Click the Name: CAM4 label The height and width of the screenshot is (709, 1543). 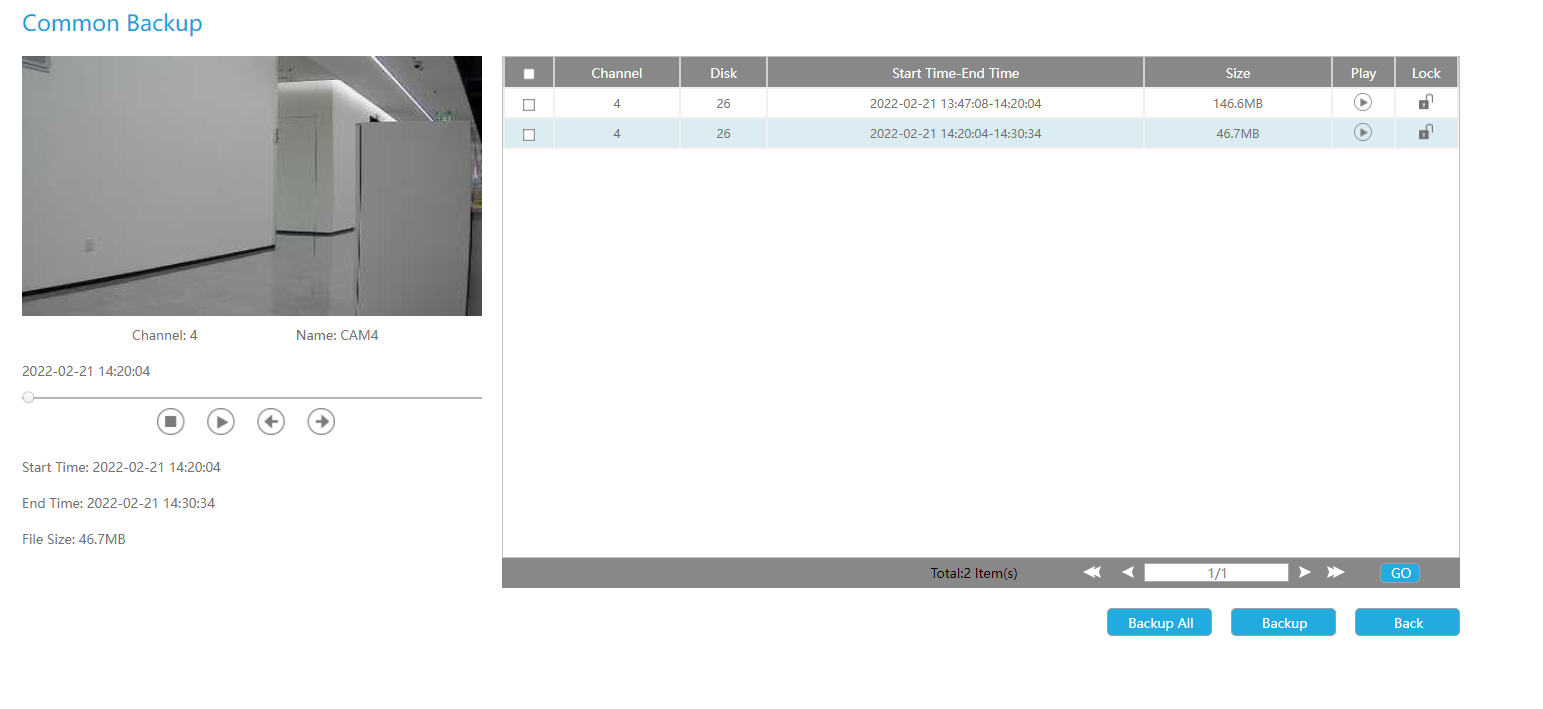337,335
